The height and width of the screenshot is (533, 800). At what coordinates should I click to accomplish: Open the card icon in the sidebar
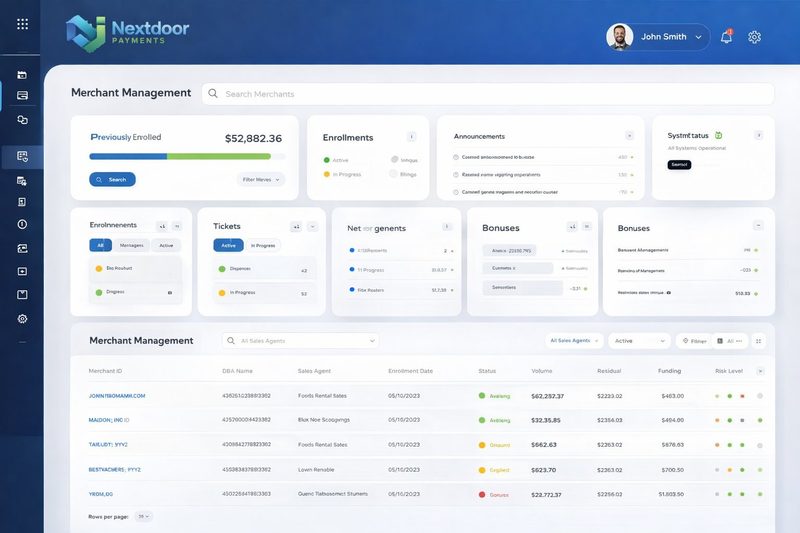[x=22, y=95]
